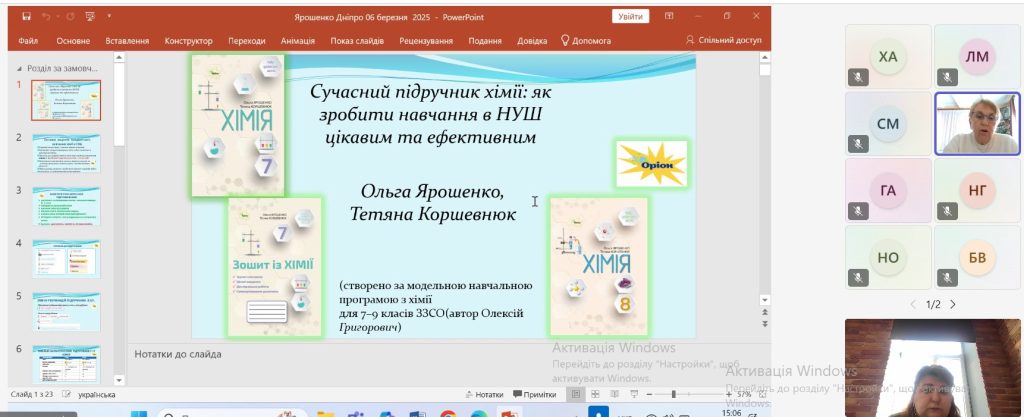
Task: Switch to the Основне ribbon tab
Action: [x=73, y=40]
